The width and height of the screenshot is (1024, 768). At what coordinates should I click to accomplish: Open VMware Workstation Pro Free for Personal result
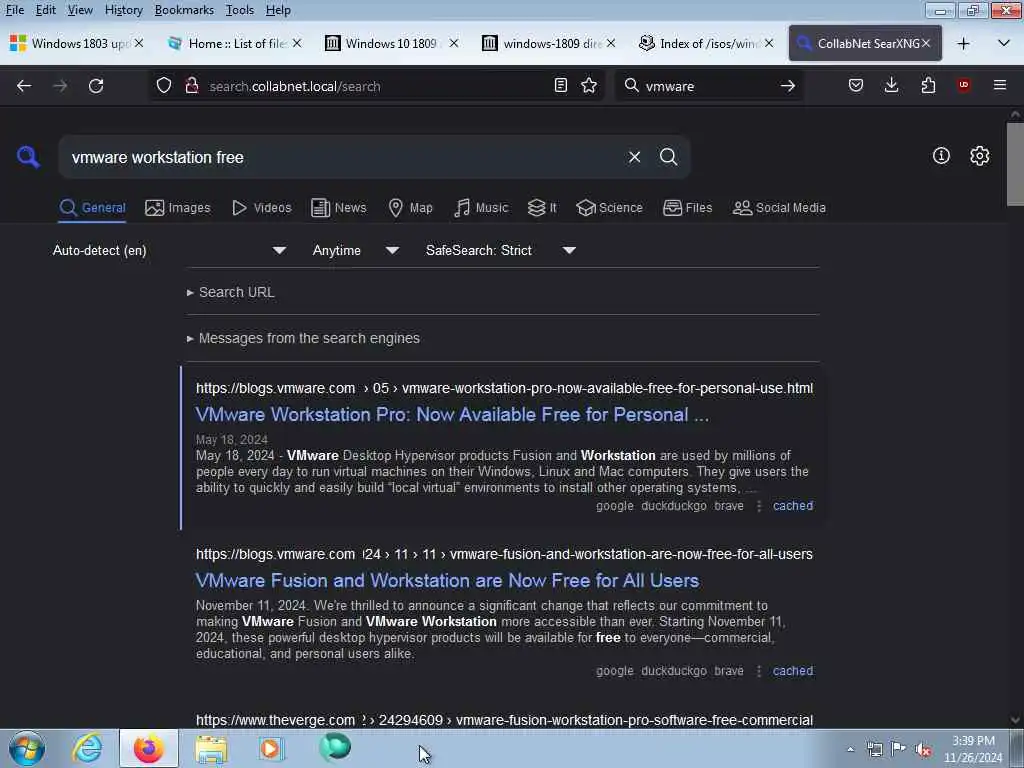pos(452,414)
